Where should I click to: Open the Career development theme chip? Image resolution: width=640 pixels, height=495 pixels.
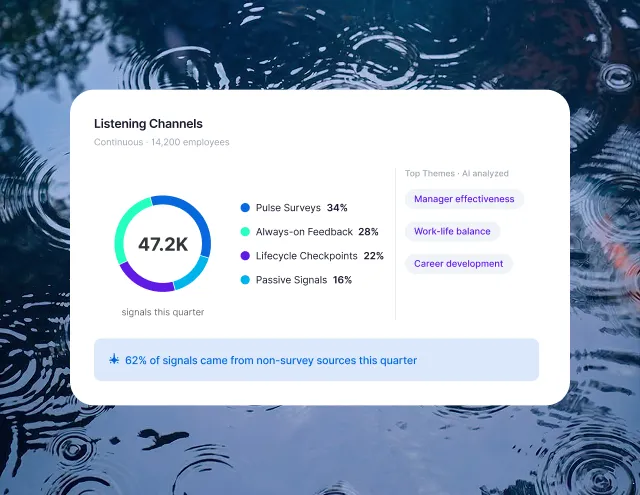click(458, 264)
